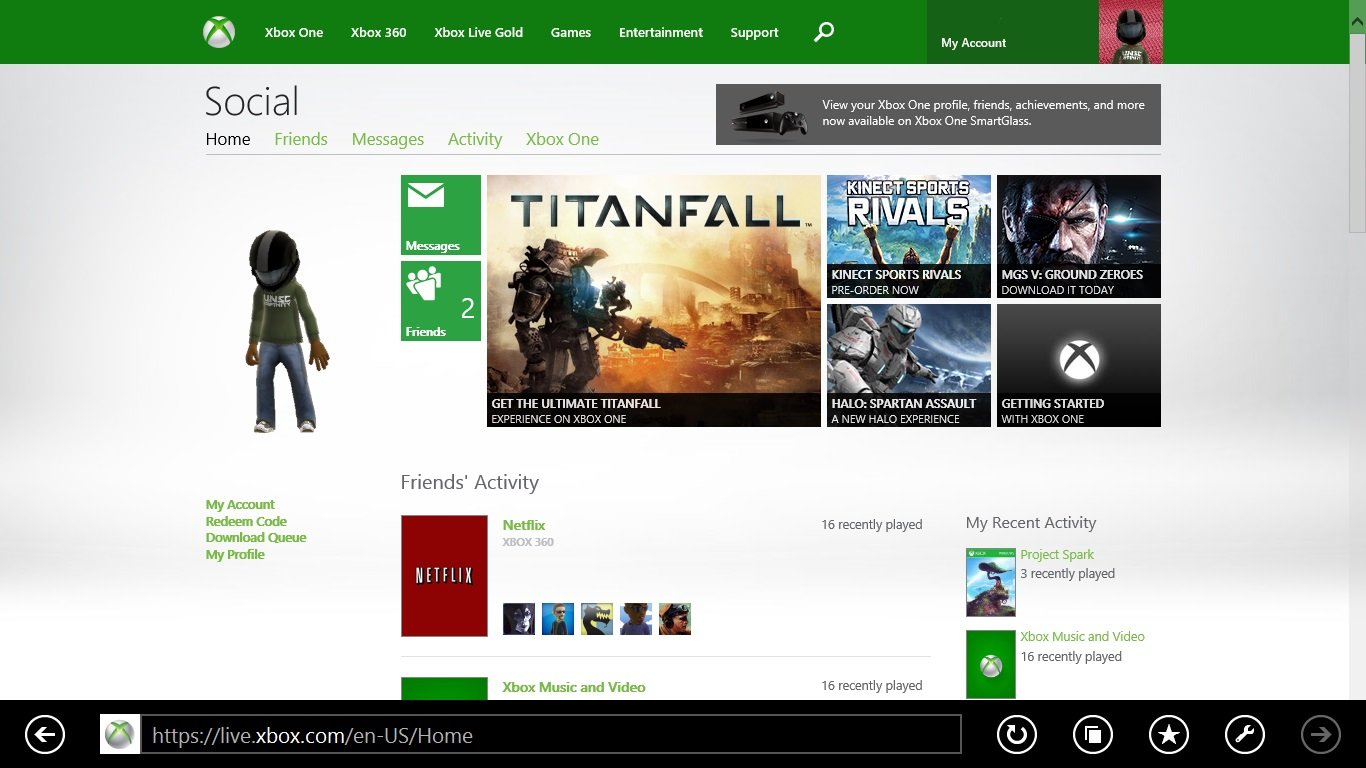1366x768 pixels.
Task: Click the greyed forward arrow button
Action: pos(1321,735)
